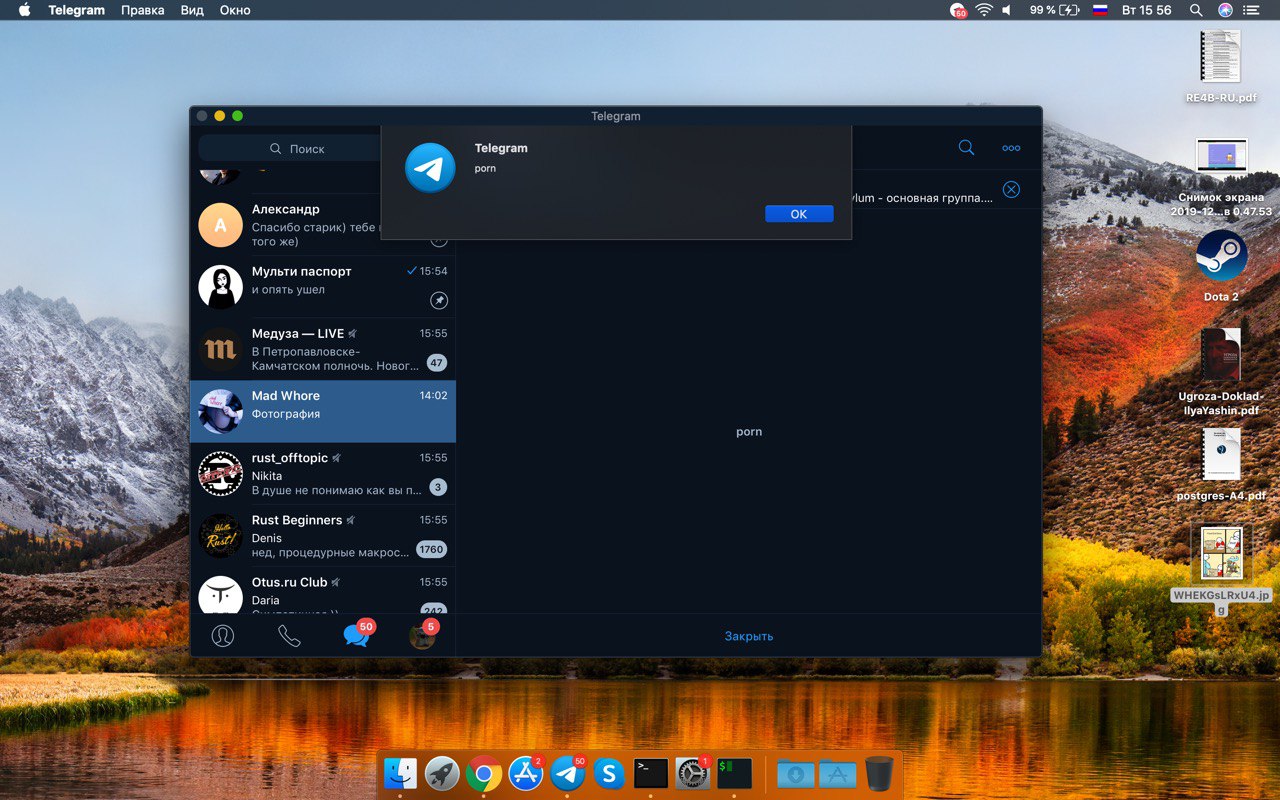Viewport: 1280px width, 800px height.
Task: Open the Вид menu
Action: click(x=192, y=10)
